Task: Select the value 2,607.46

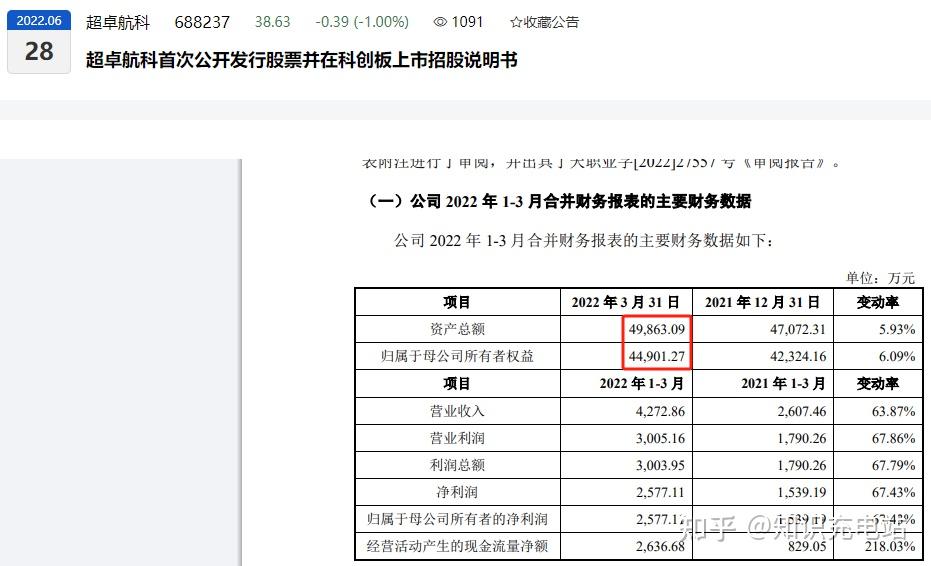Action: (x=802, y=411)
